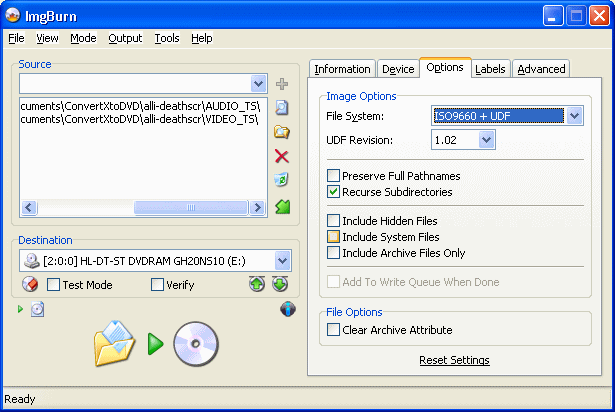This screenshot has height=412, width=615.
Task: Minimize the ImgBurn window
Action: [x=553, y=16]
